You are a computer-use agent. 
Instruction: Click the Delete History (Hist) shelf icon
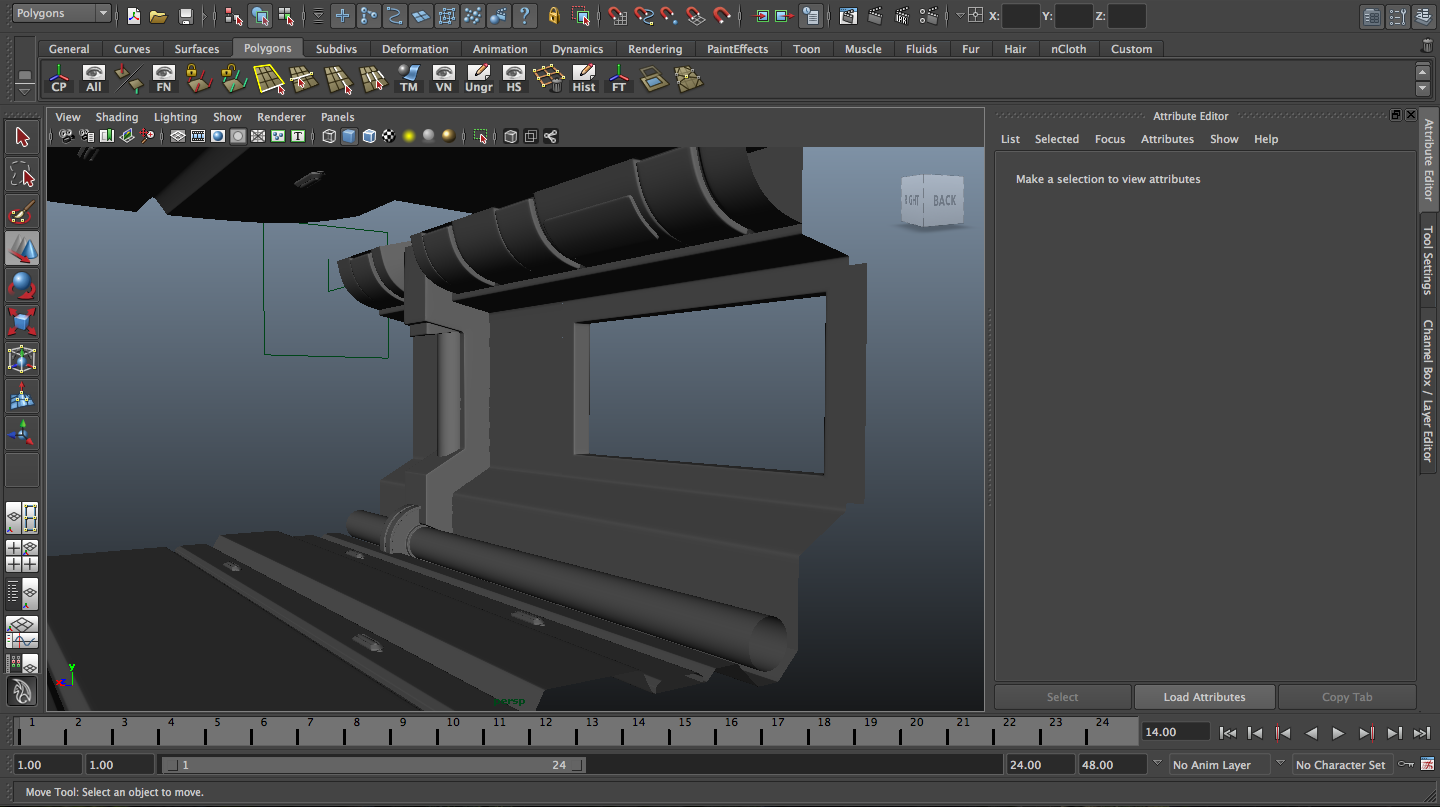584,79
